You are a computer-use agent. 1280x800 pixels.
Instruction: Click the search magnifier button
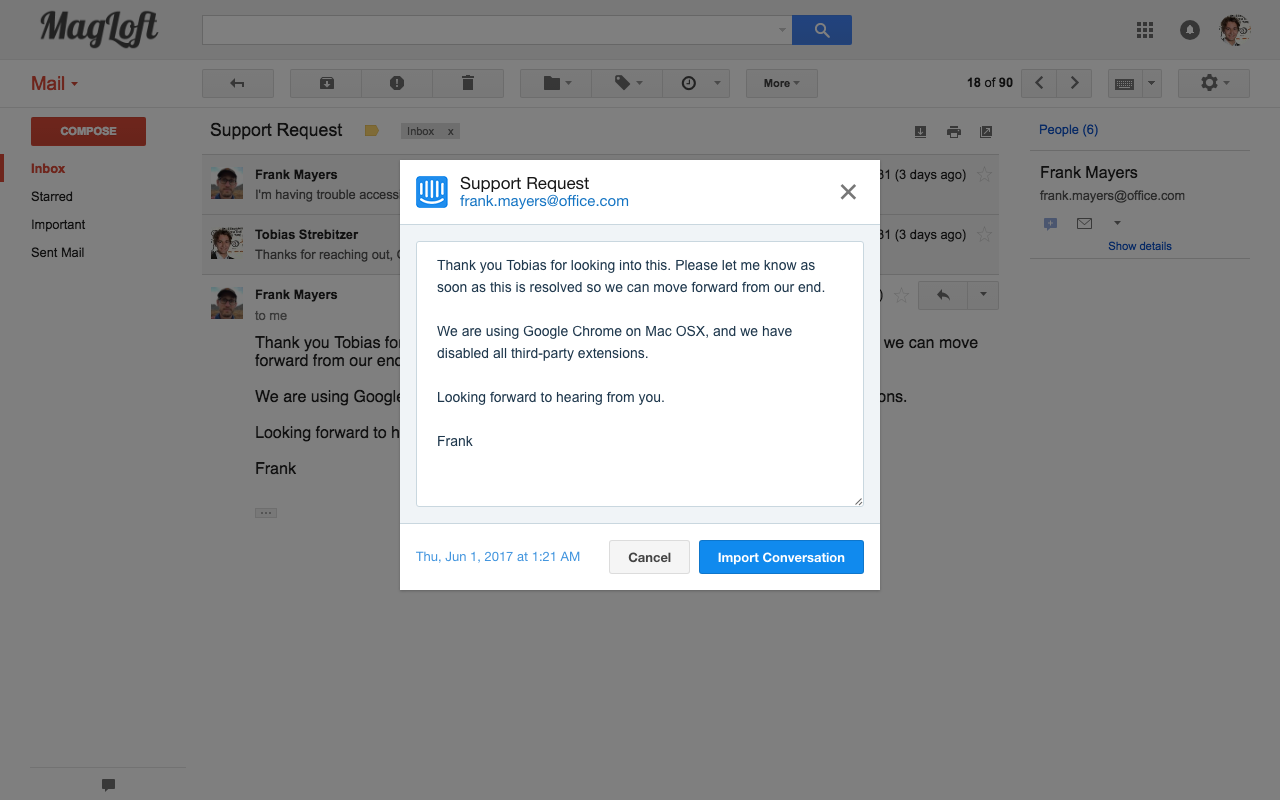(x=822, y=30)
